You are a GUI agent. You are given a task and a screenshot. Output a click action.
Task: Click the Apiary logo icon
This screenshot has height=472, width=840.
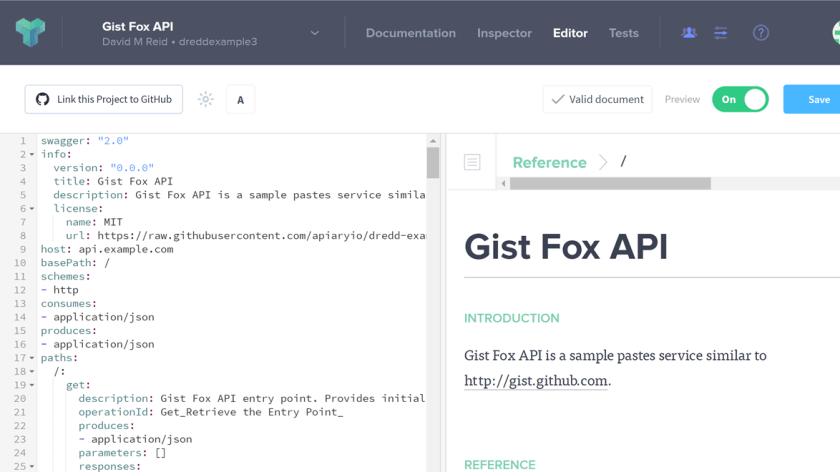(30, 32)
